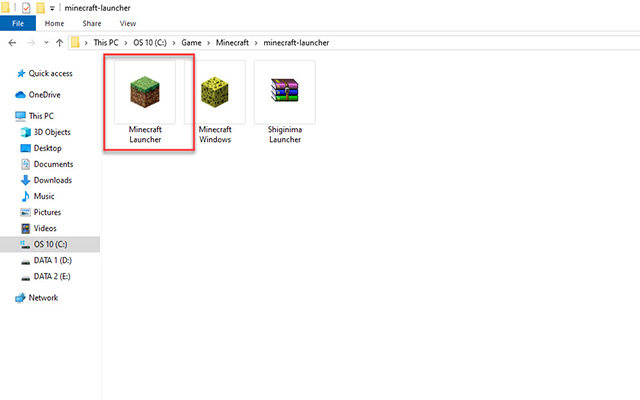Open the Videos folder
The width and height of the screenshot is (640, 400).
click(46, 228)
